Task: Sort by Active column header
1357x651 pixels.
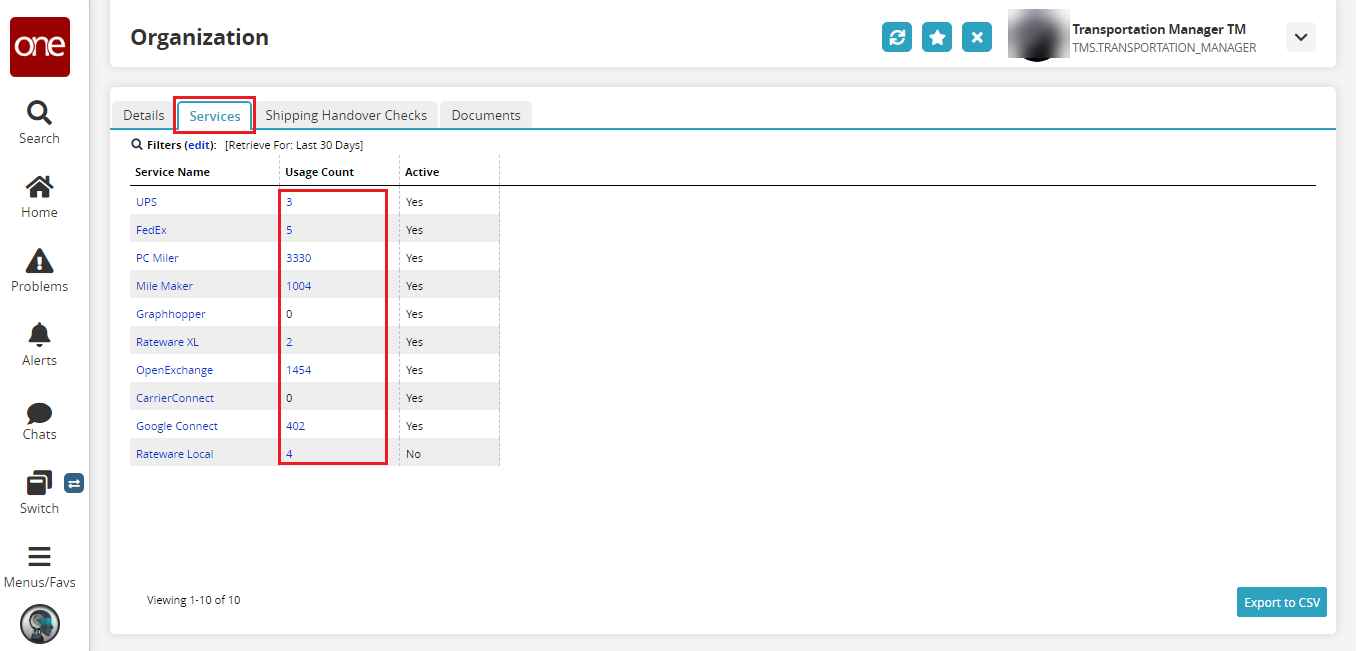Action: point(422,172)
